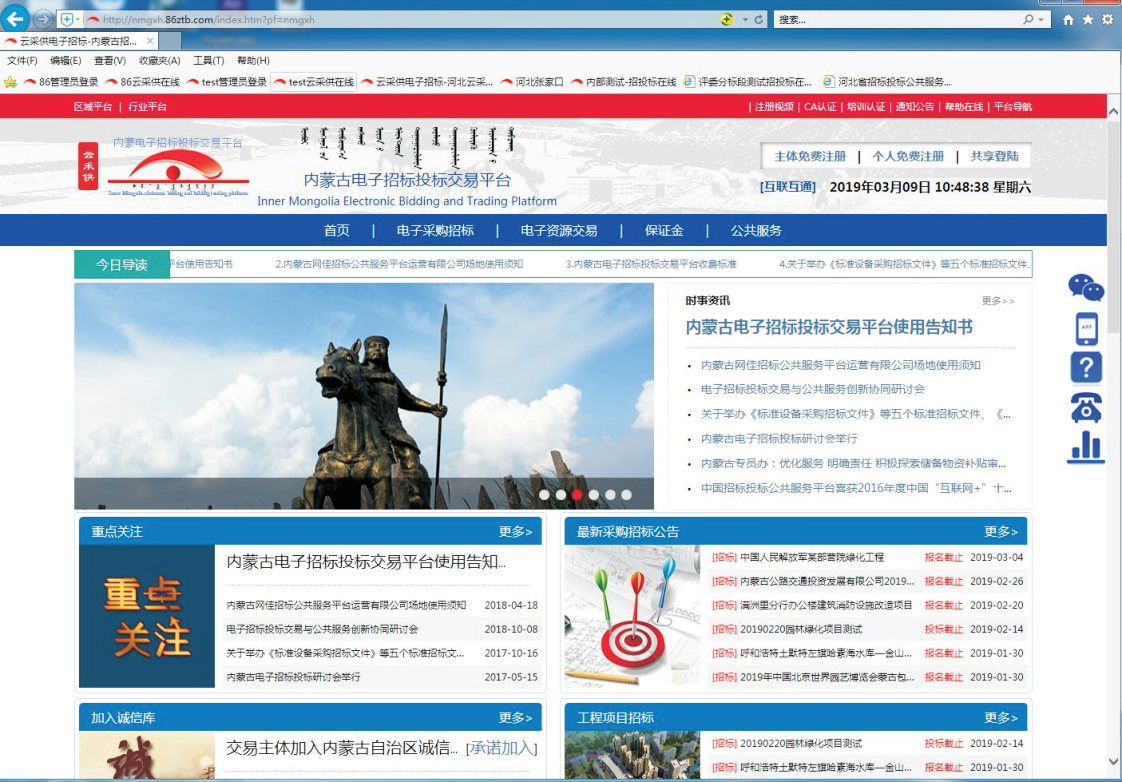This screenshot has width=1122, height=782.
Task: Click 更多> in the 重点关注 header
Action: pyautogui.click(x=516, y=532)
